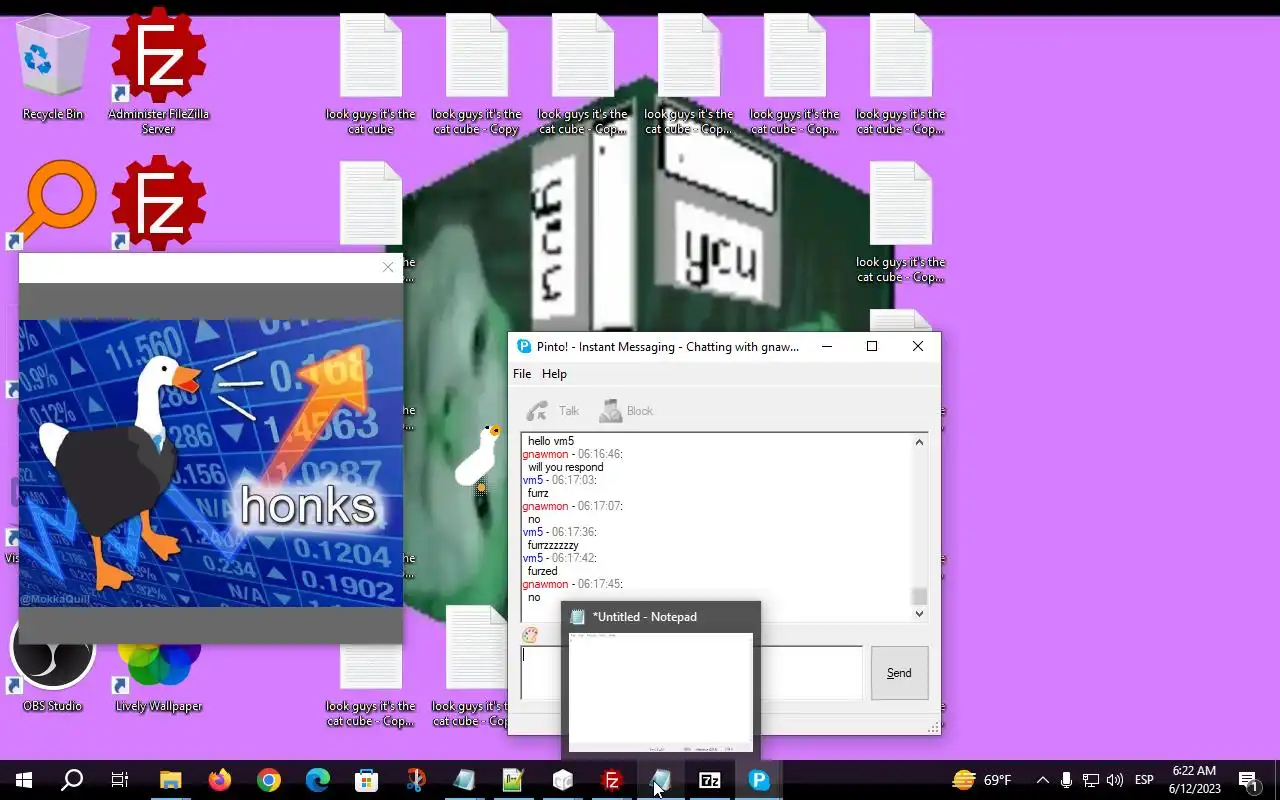Open Notepad++ from the taskbar
This screenshot has height=800, width=1280.
[x=513, y=780]
